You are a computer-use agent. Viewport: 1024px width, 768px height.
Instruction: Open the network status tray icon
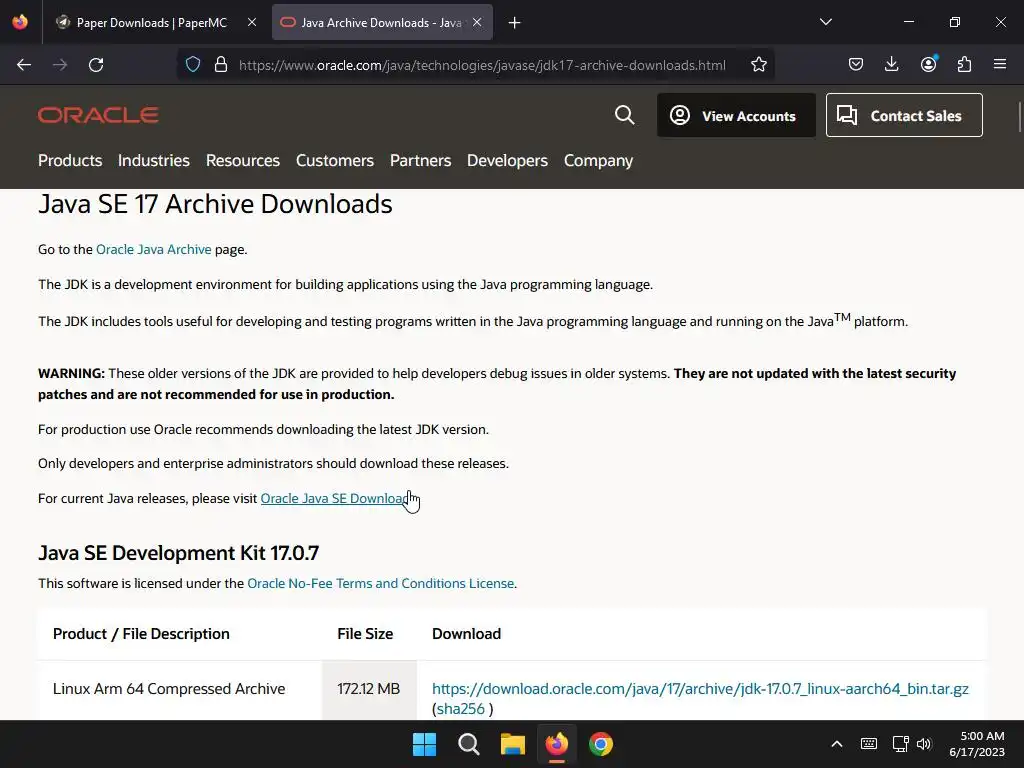click(x=901, y=744)
